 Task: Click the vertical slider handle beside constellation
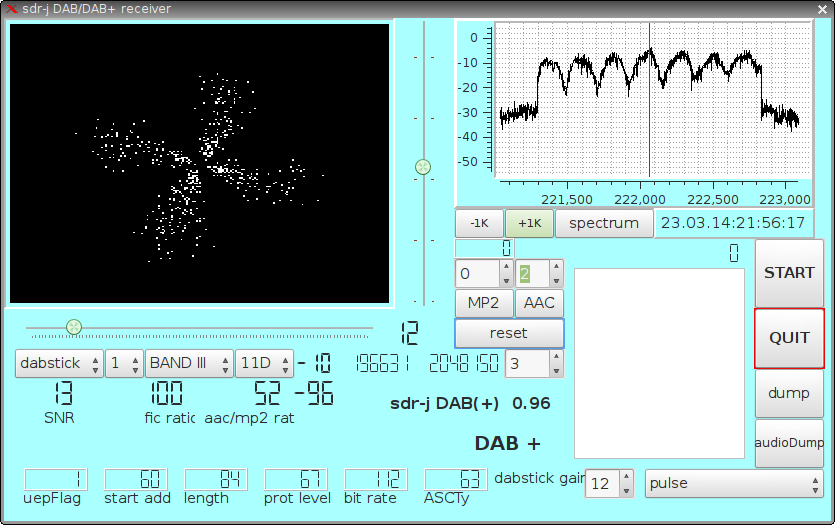423,167
